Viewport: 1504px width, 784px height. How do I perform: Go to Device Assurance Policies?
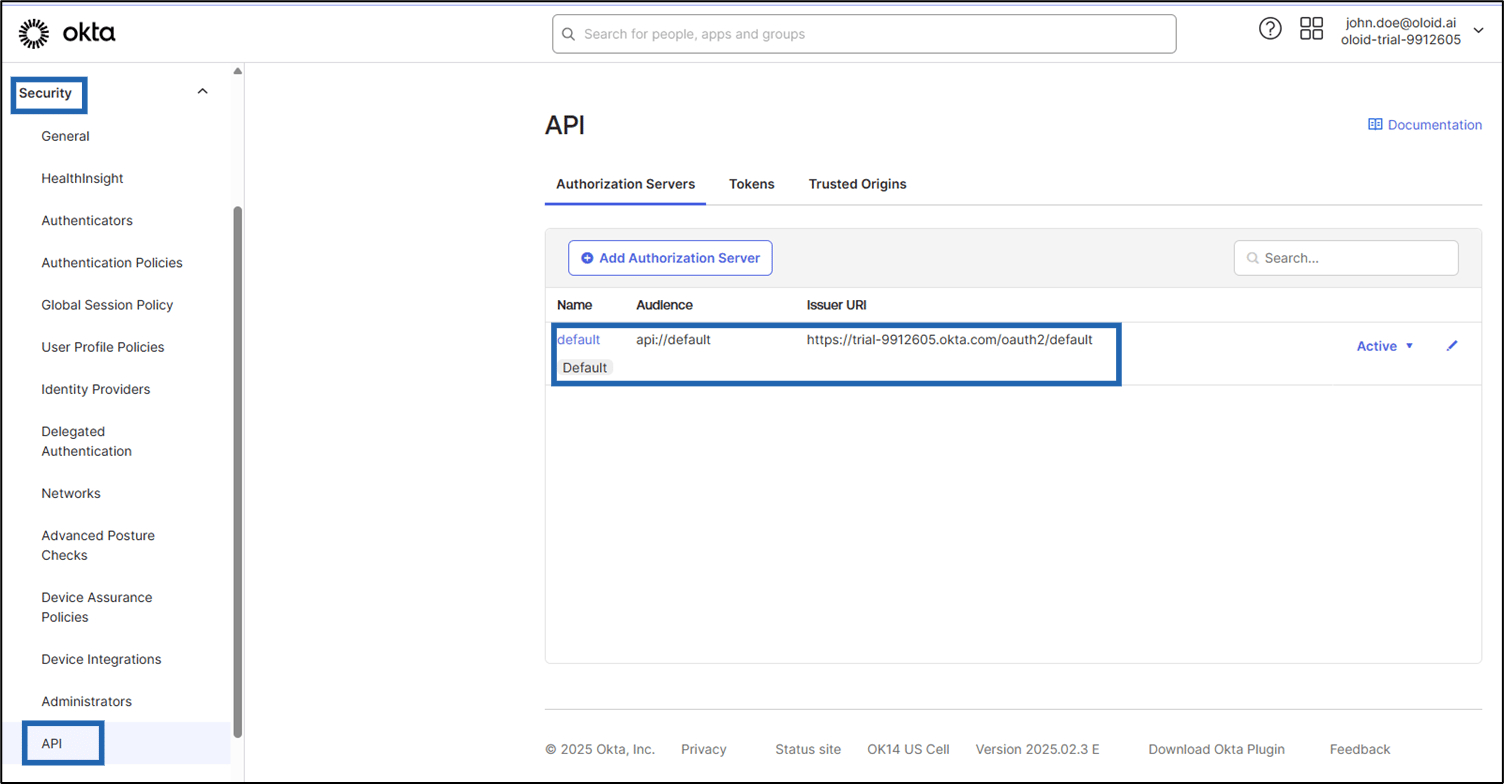tap(97, 607)
